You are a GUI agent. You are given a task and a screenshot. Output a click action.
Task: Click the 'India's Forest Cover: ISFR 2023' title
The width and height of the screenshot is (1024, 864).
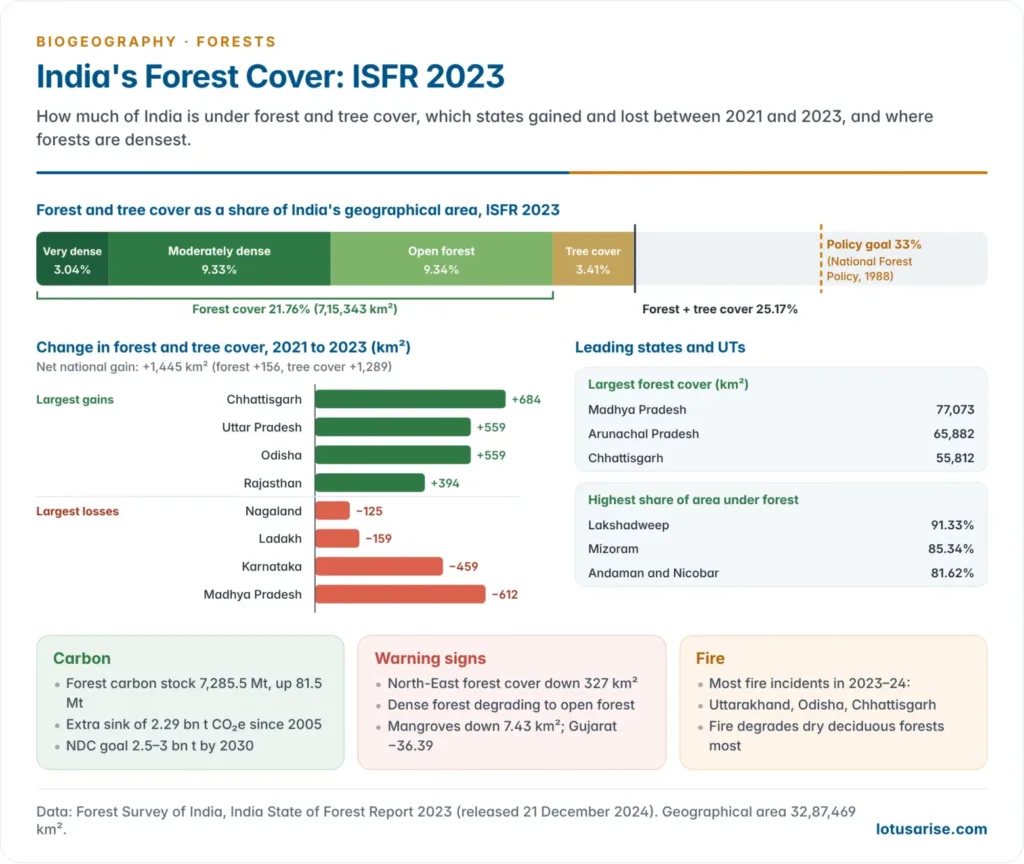tap(270, 76)
